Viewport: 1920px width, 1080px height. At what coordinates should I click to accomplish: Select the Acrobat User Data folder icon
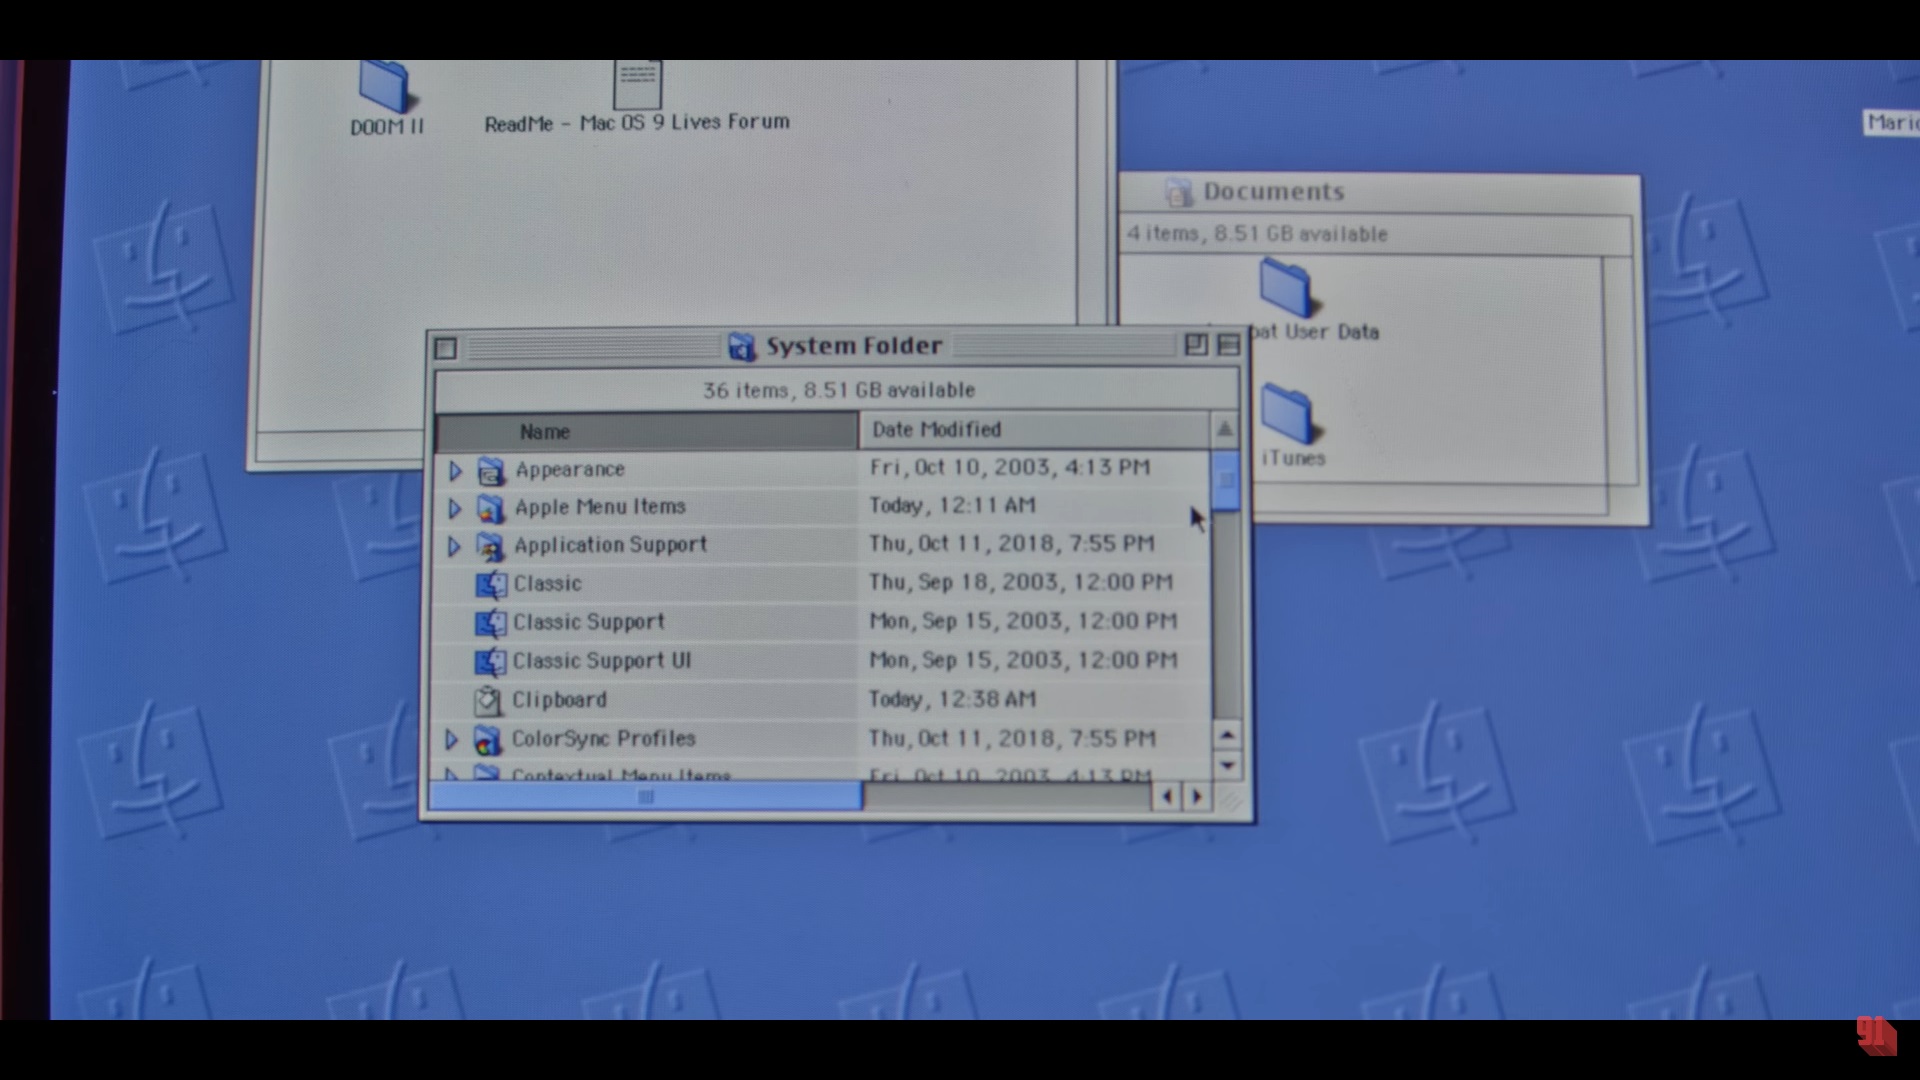(x=1285, y=288)
